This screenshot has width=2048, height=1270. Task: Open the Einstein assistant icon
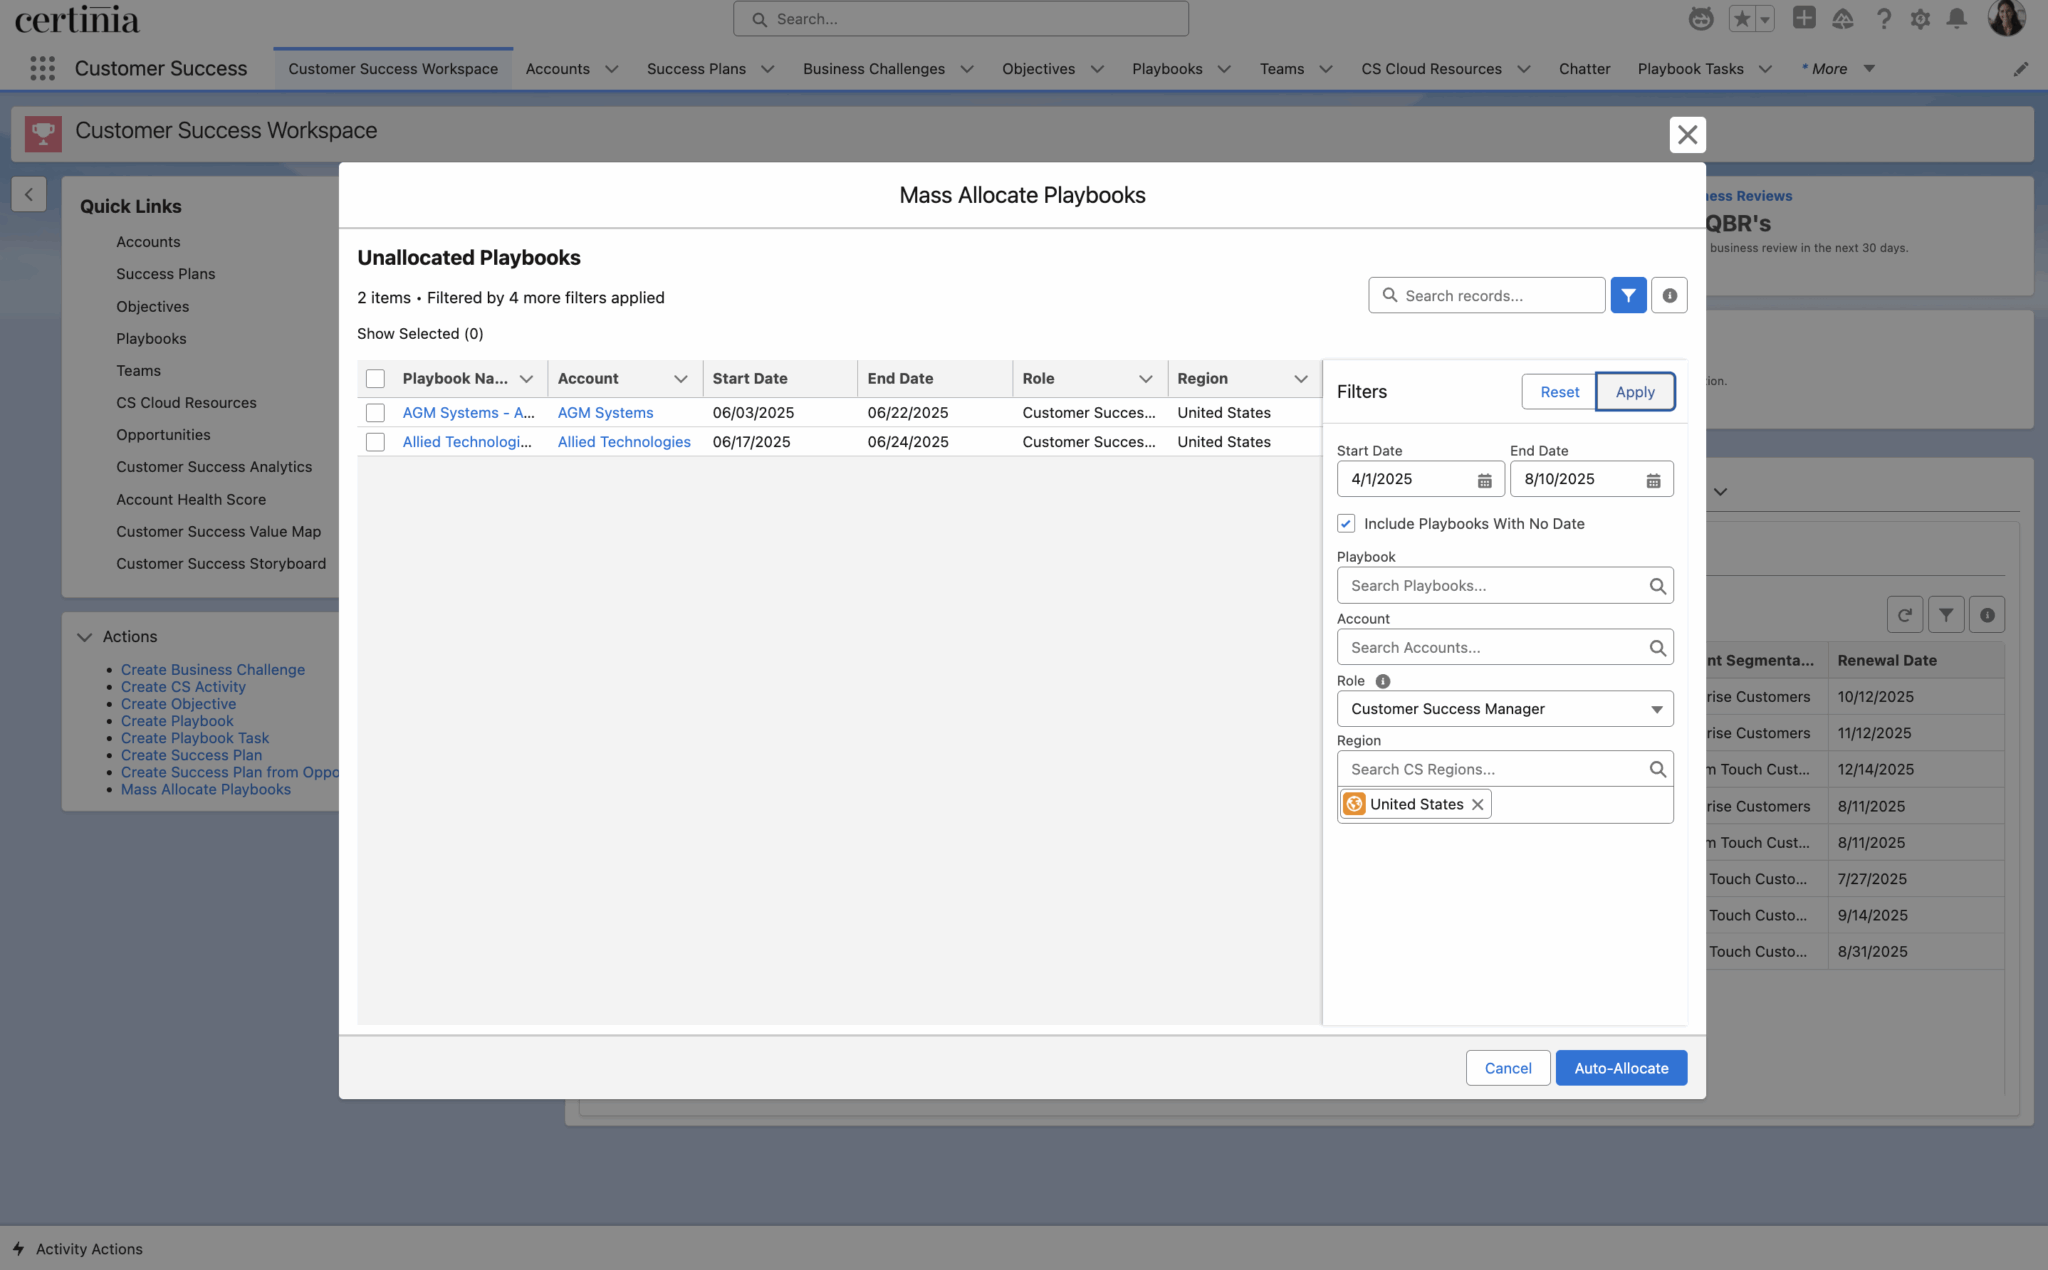pyautogui.click(x=1701, y=18)
